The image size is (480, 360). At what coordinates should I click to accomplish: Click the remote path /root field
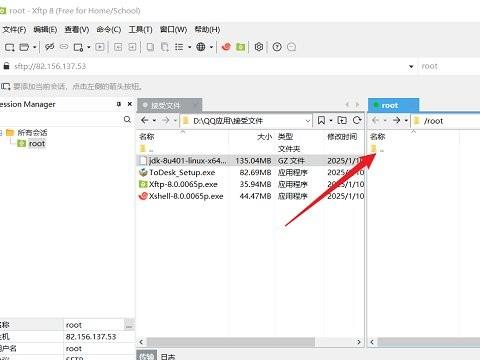[446, 121]
